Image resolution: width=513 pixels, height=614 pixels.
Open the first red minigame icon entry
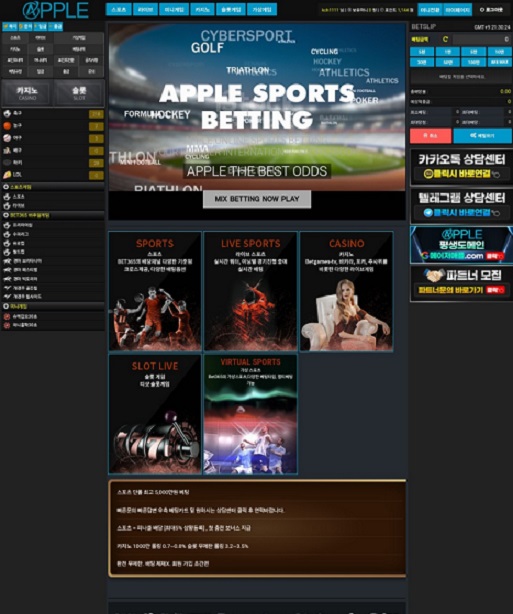click(x=7, y=316)
